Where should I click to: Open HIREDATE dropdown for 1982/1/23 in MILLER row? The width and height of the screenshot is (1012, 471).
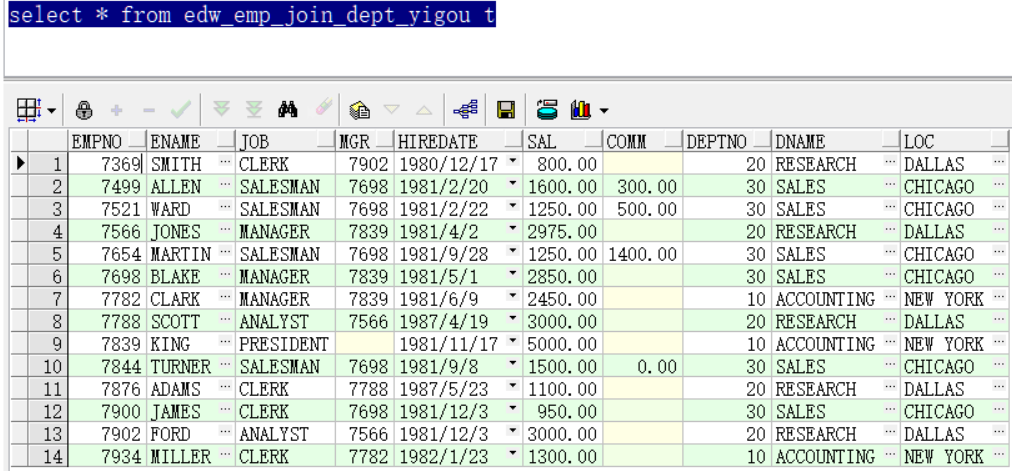tap(512, 454)
